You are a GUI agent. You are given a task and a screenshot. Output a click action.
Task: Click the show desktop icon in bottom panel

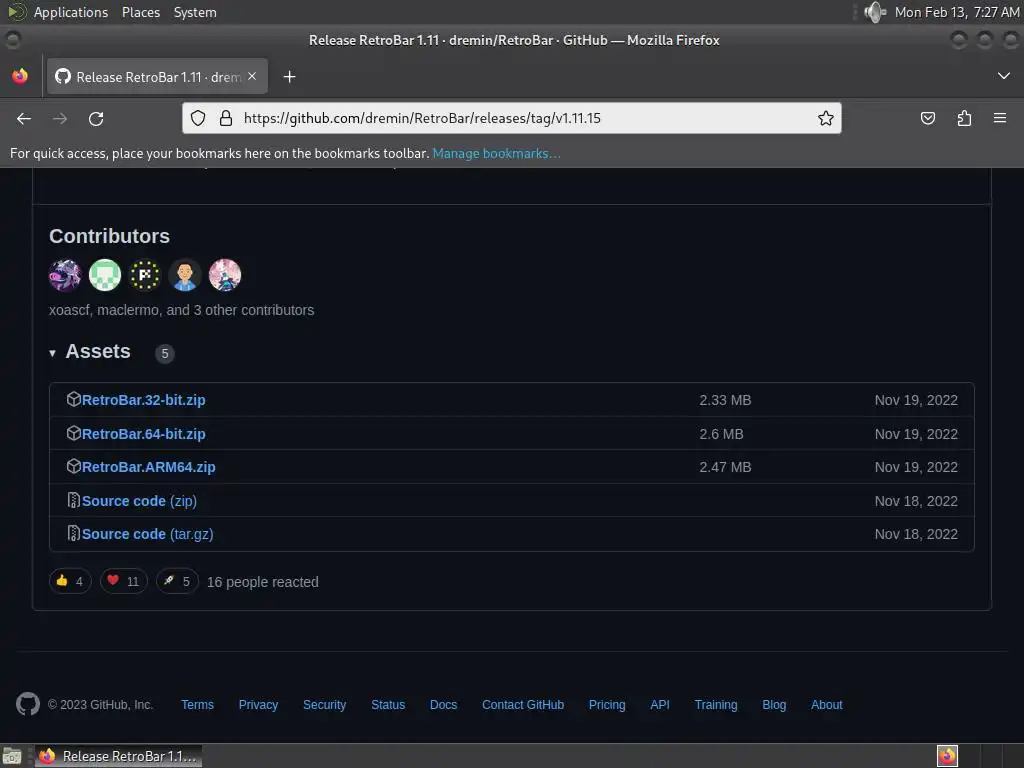[x=12, y=756]
